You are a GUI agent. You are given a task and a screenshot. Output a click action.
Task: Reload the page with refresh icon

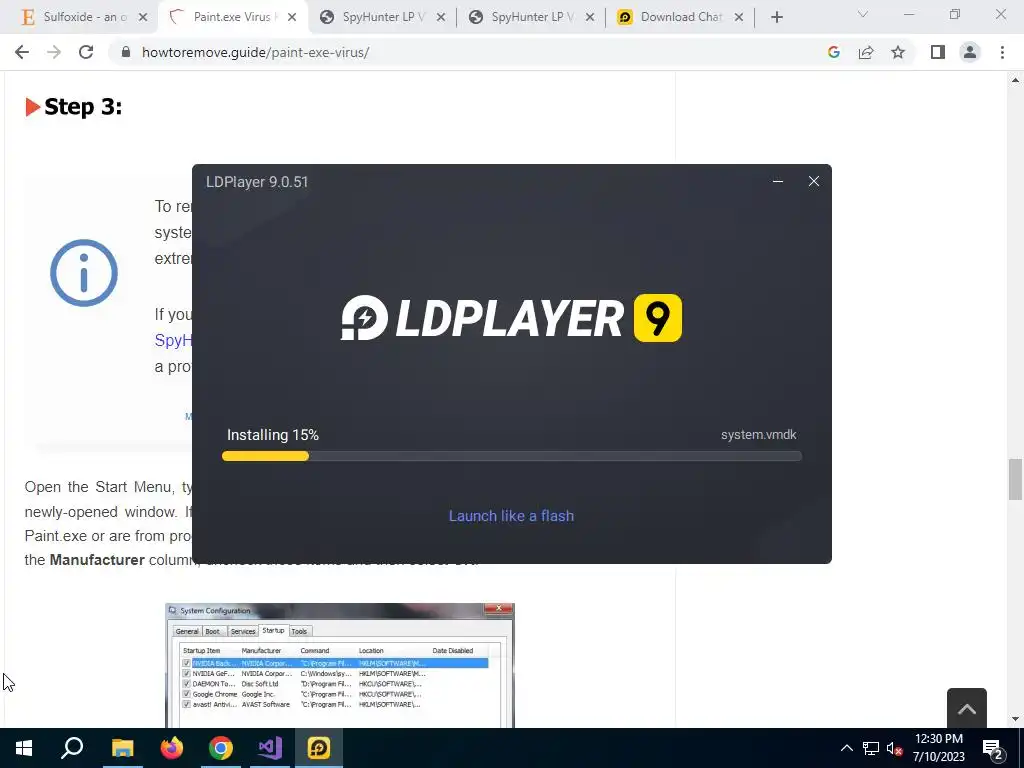[x=86, y=52]
